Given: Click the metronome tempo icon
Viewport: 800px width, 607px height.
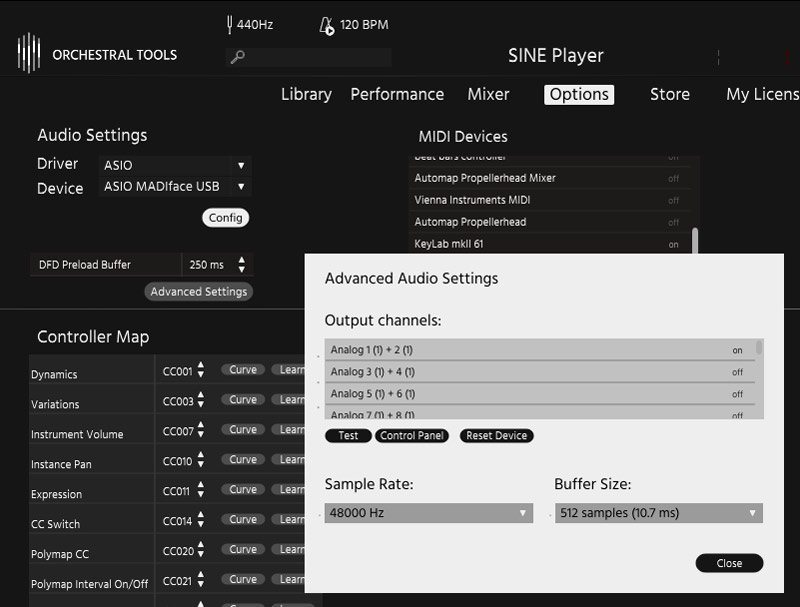Looking at the screenshot, I should (x=326, y=25).
